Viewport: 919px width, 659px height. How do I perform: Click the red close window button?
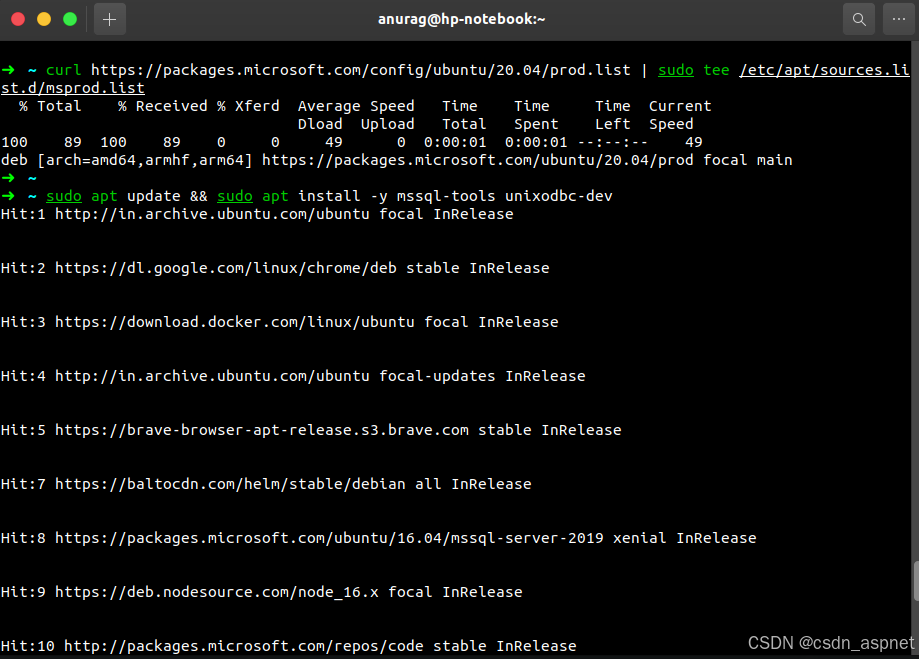[18, 19]
